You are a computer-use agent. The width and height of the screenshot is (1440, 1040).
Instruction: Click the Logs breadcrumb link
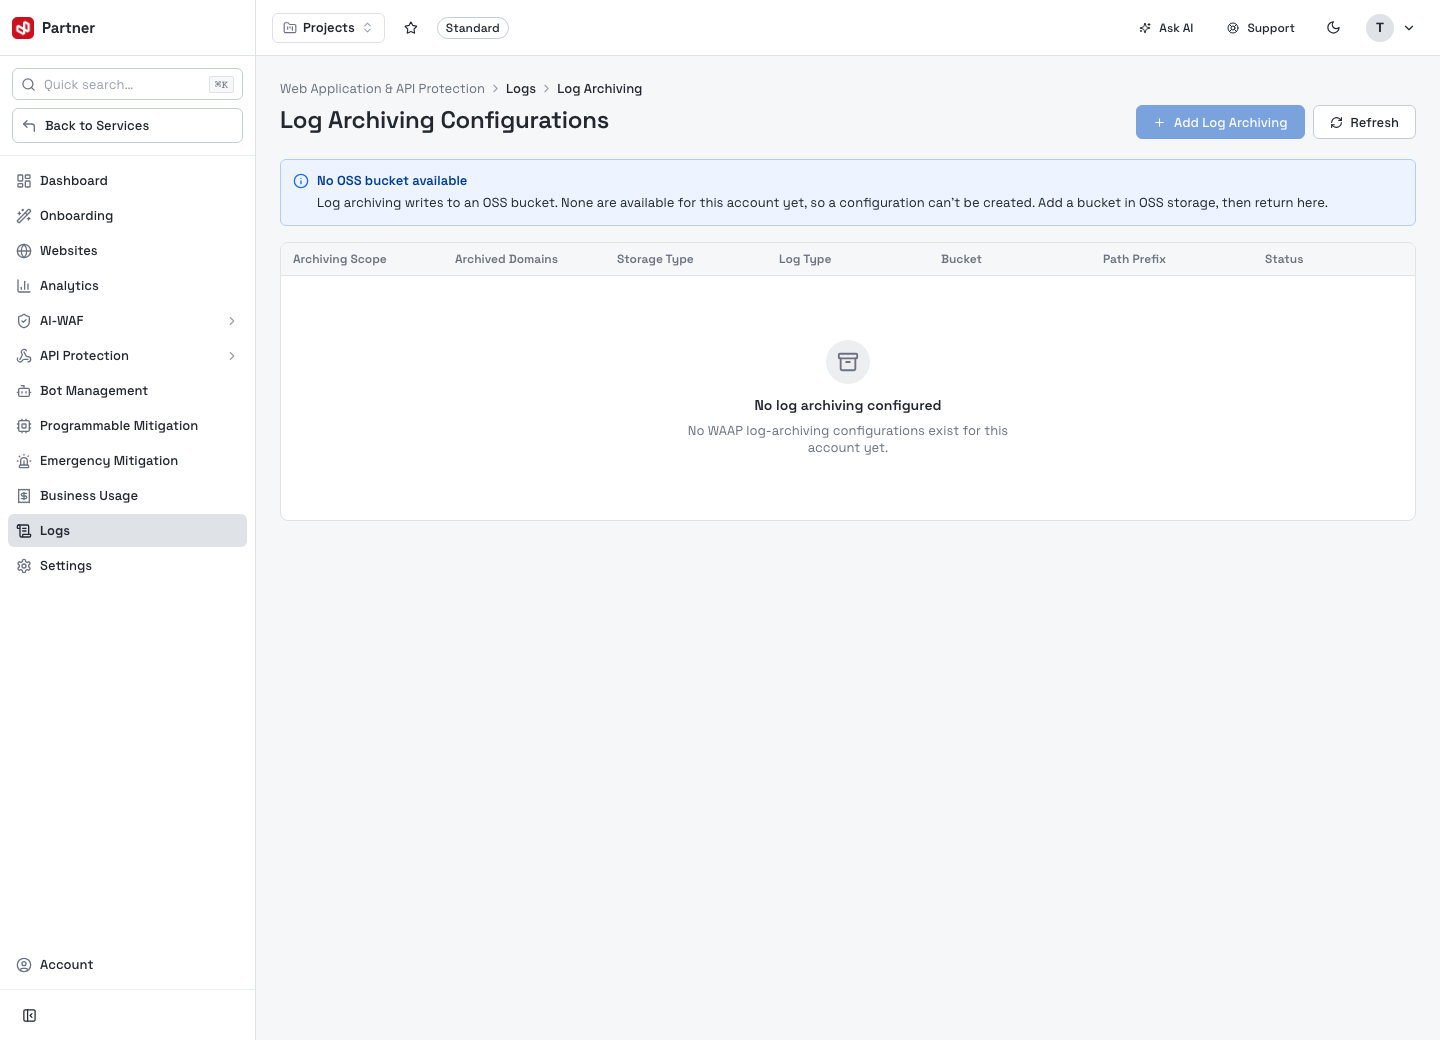(521, 89)
